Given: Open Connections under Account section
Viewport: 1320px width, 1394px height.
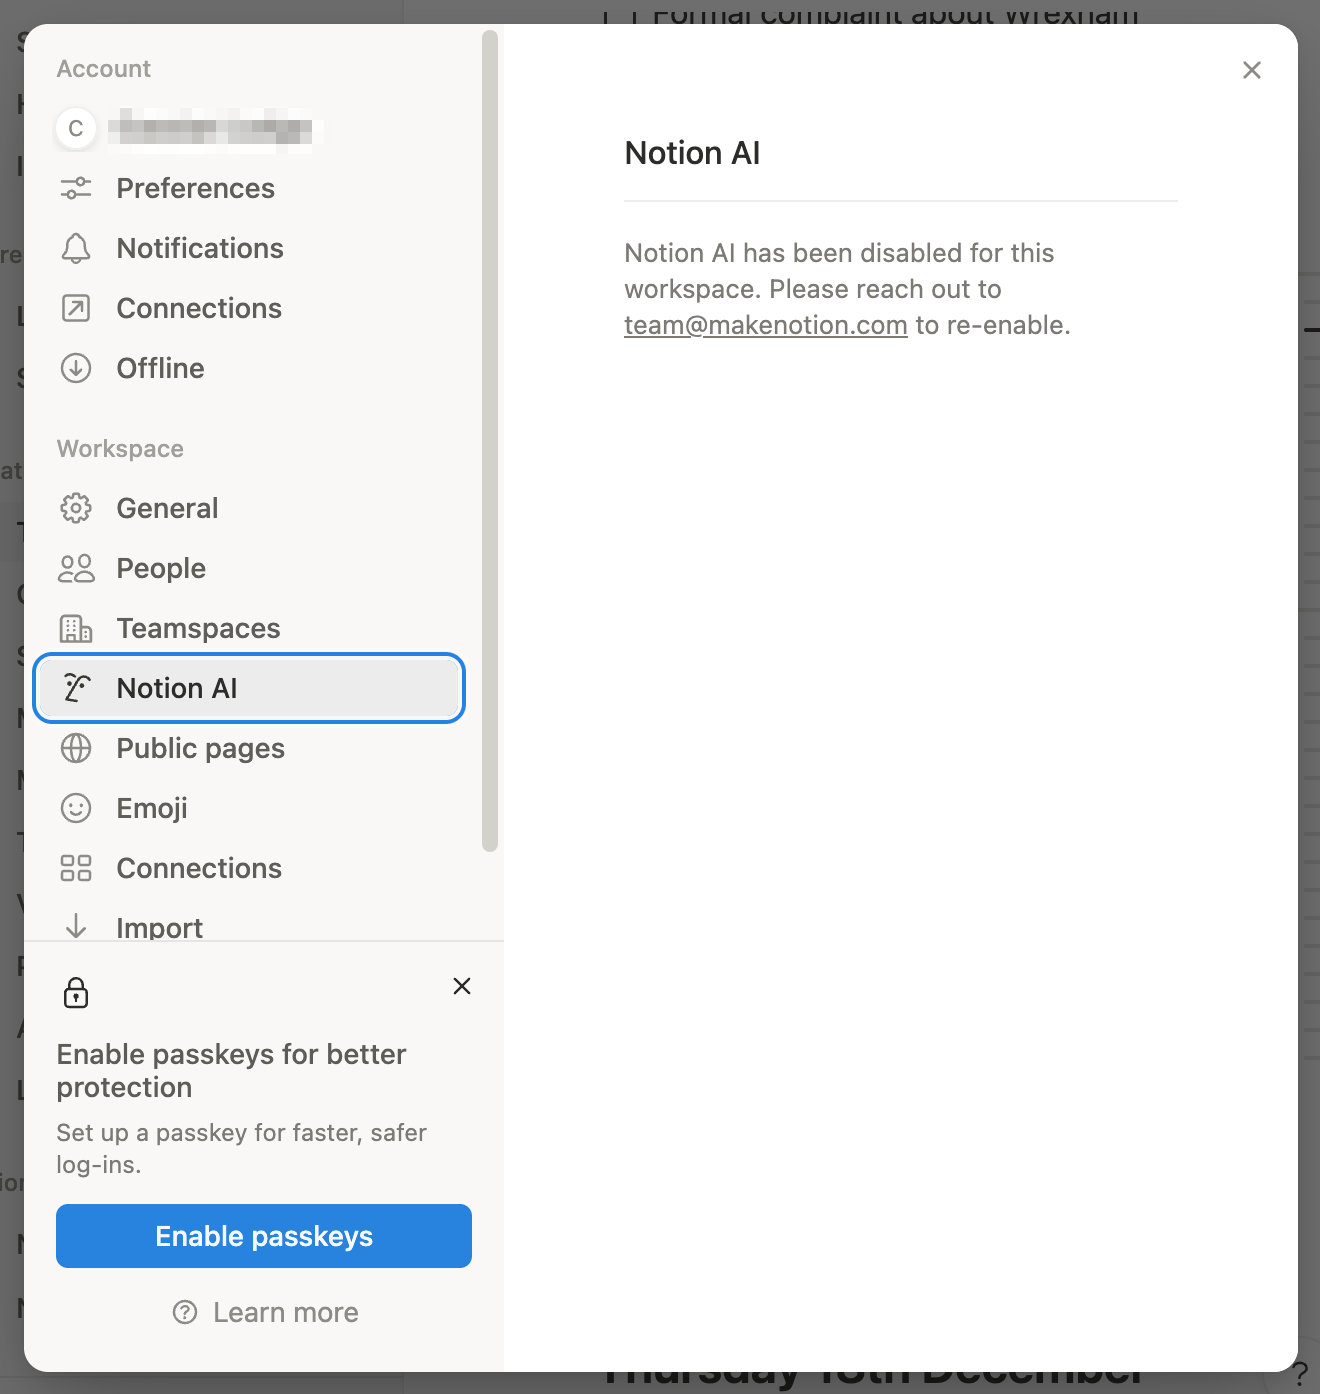Looking at the screenshot, I should coord(199,308).
